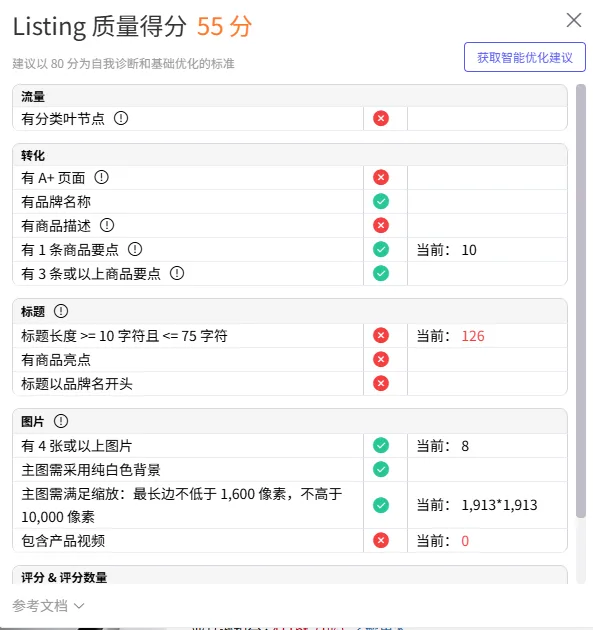Click red fail icon for 标题以品牌名开头
This screenshot has height=630, width=593.
[381, 383]
